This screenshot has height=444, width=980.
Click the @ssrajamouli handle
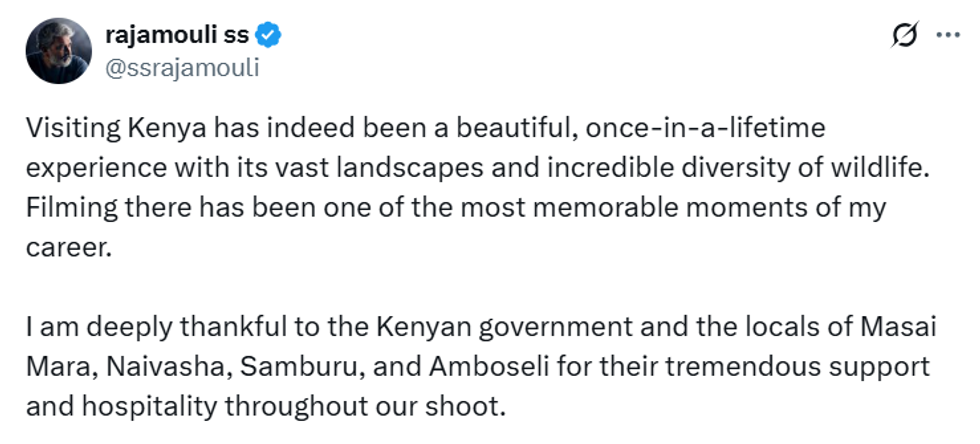(182, 65)
